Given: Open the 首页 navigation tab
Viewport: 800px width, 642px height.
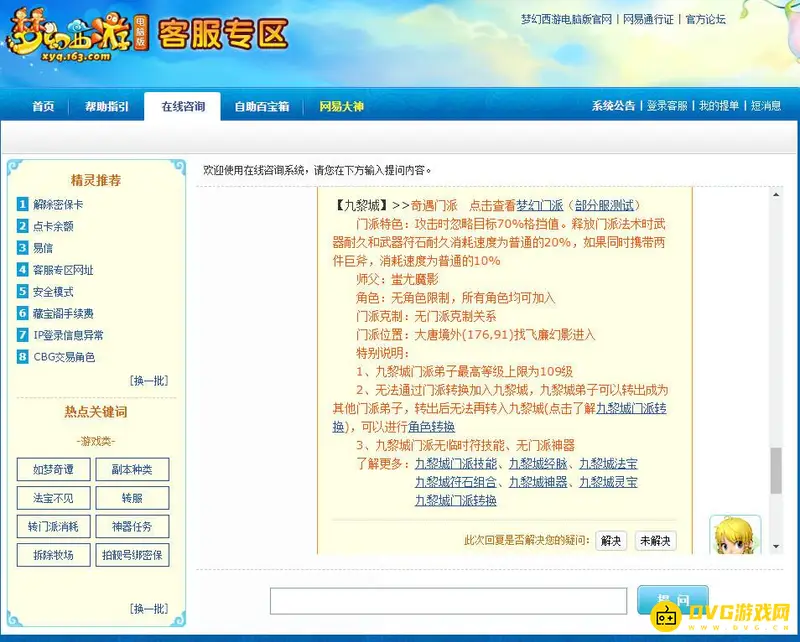Looking at the screenshot, I should pos(43,106).
